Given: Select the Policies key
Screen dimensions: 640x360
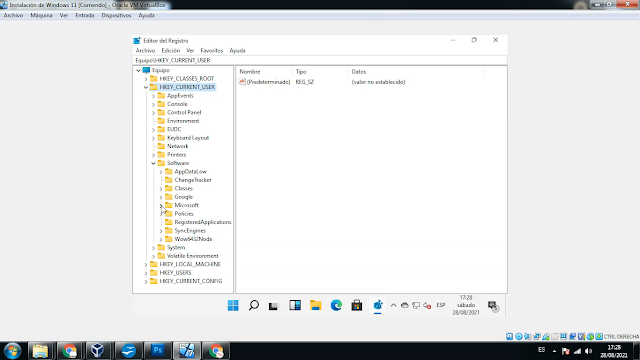Looking at the screenshot, I should point(184,214).
